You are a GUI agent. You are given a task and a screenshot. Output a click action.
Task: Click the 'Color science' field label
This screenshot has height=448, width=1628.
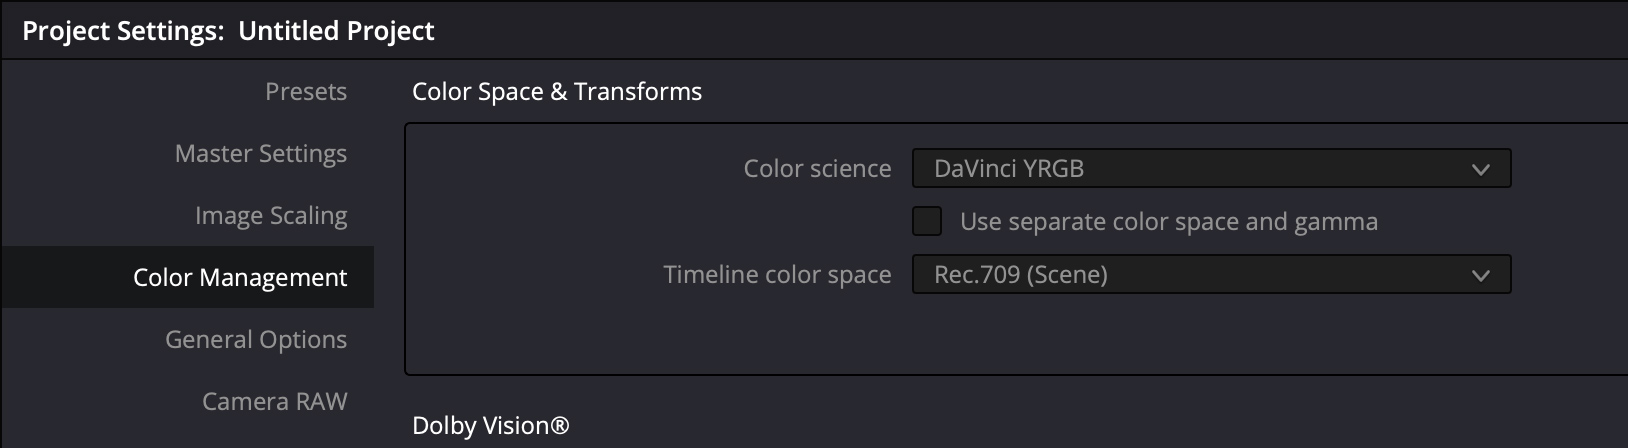click(817, 169)
